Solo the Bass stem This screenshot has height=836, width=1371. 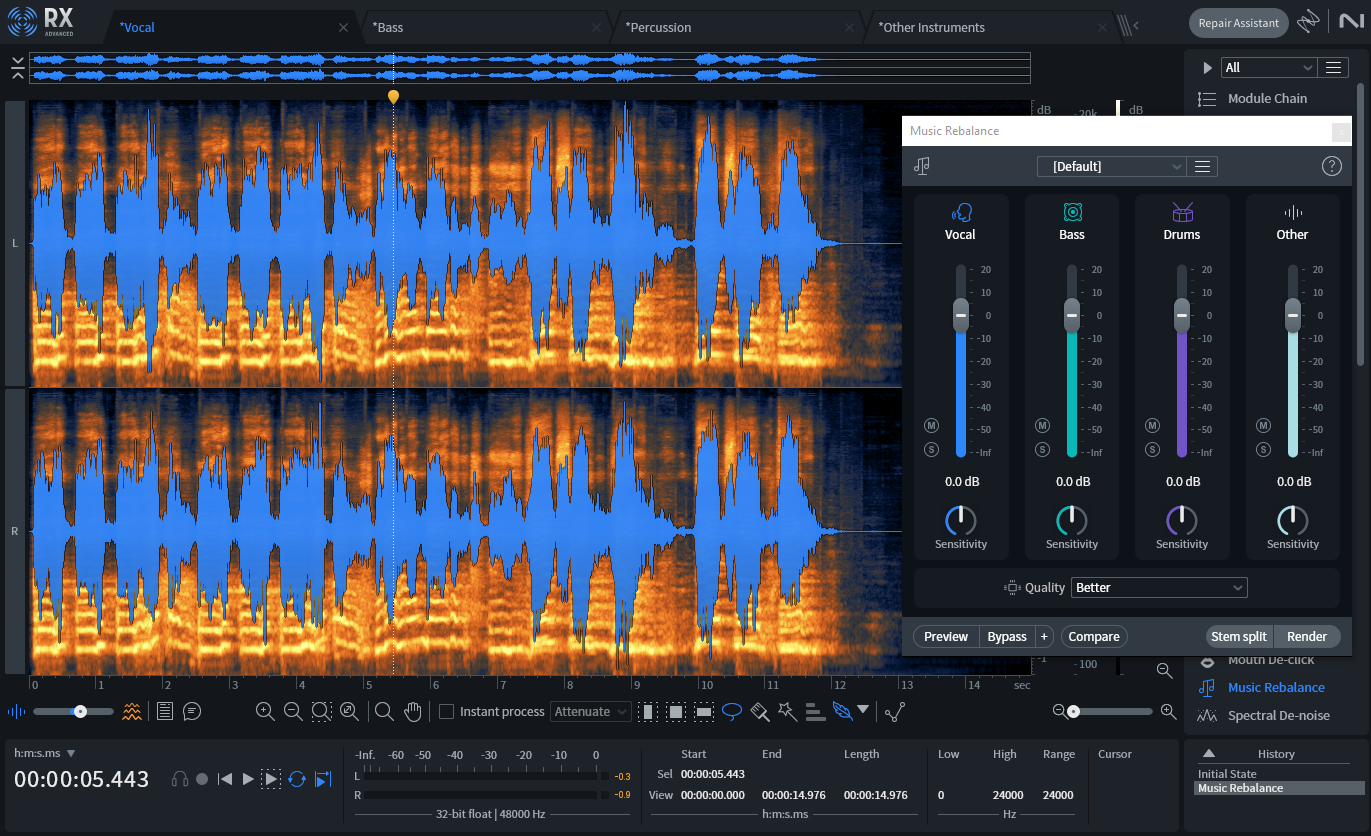click(x=1042, y=449)
